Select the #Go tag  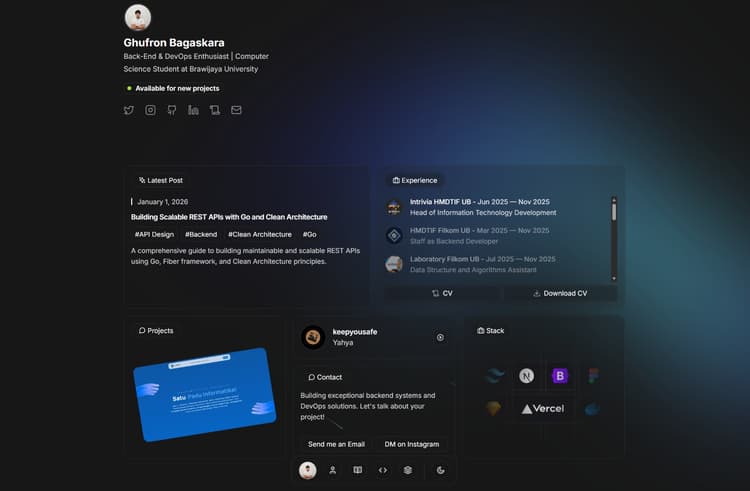[x=309, y=234]
